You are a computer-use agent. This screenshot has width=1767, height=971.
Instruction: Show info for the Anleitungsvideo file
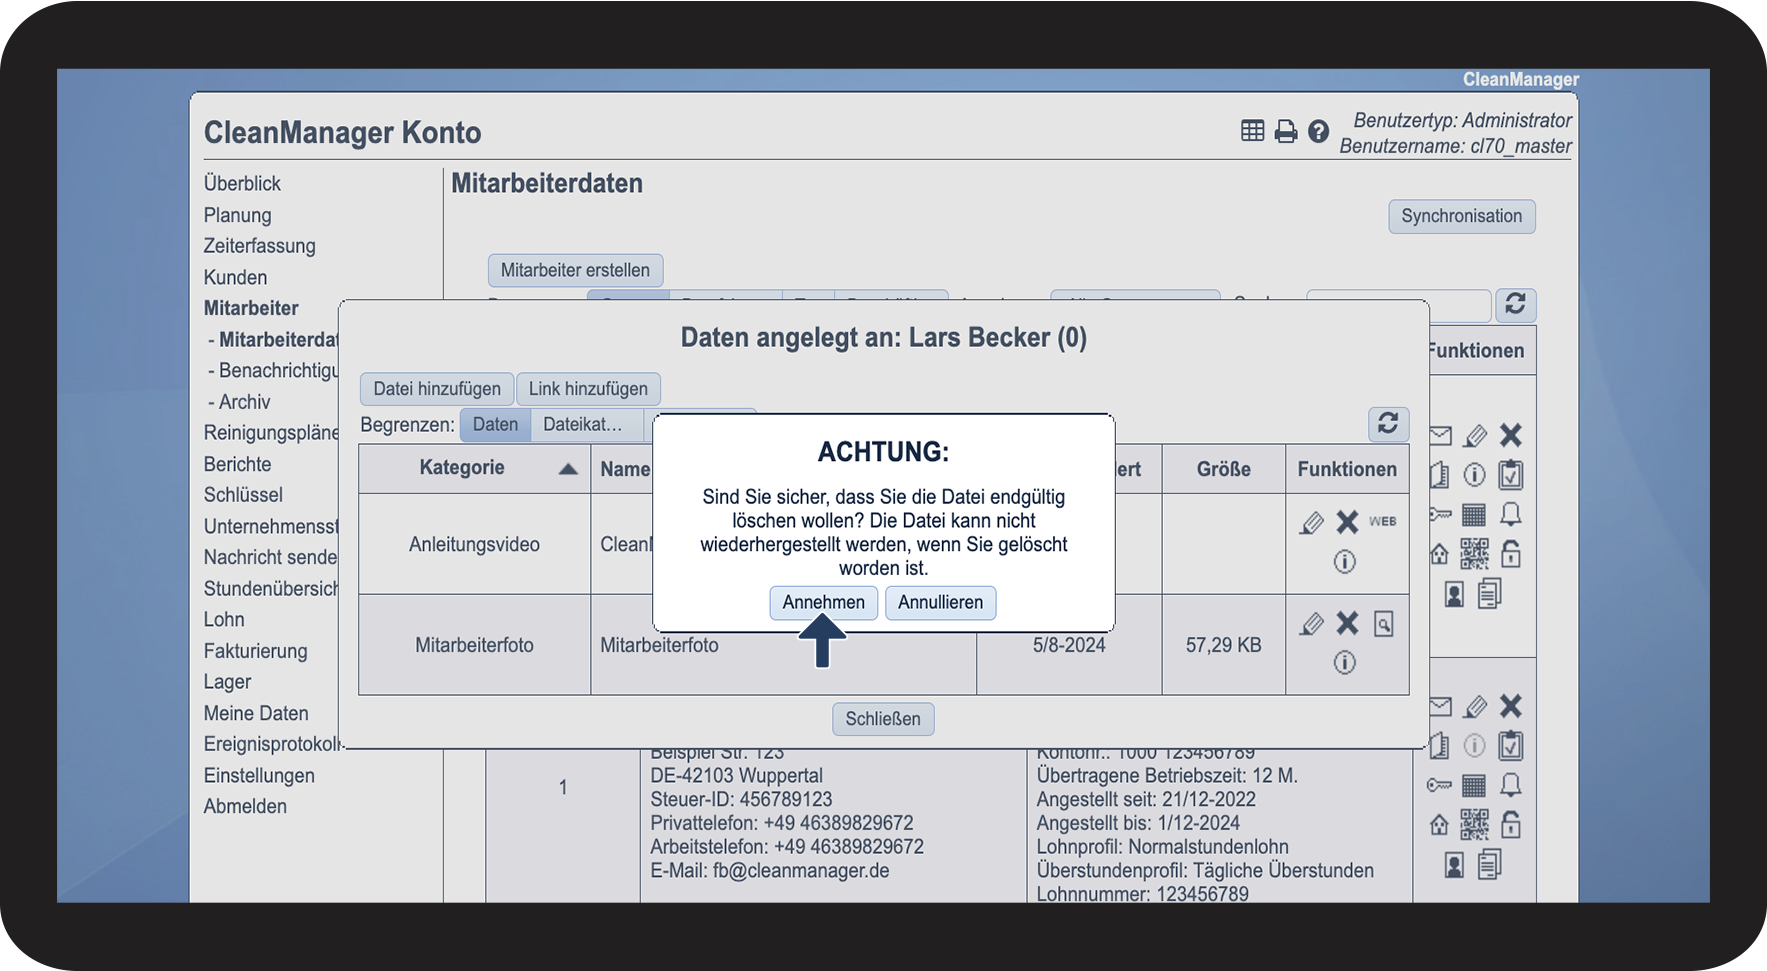point(1345,562)
